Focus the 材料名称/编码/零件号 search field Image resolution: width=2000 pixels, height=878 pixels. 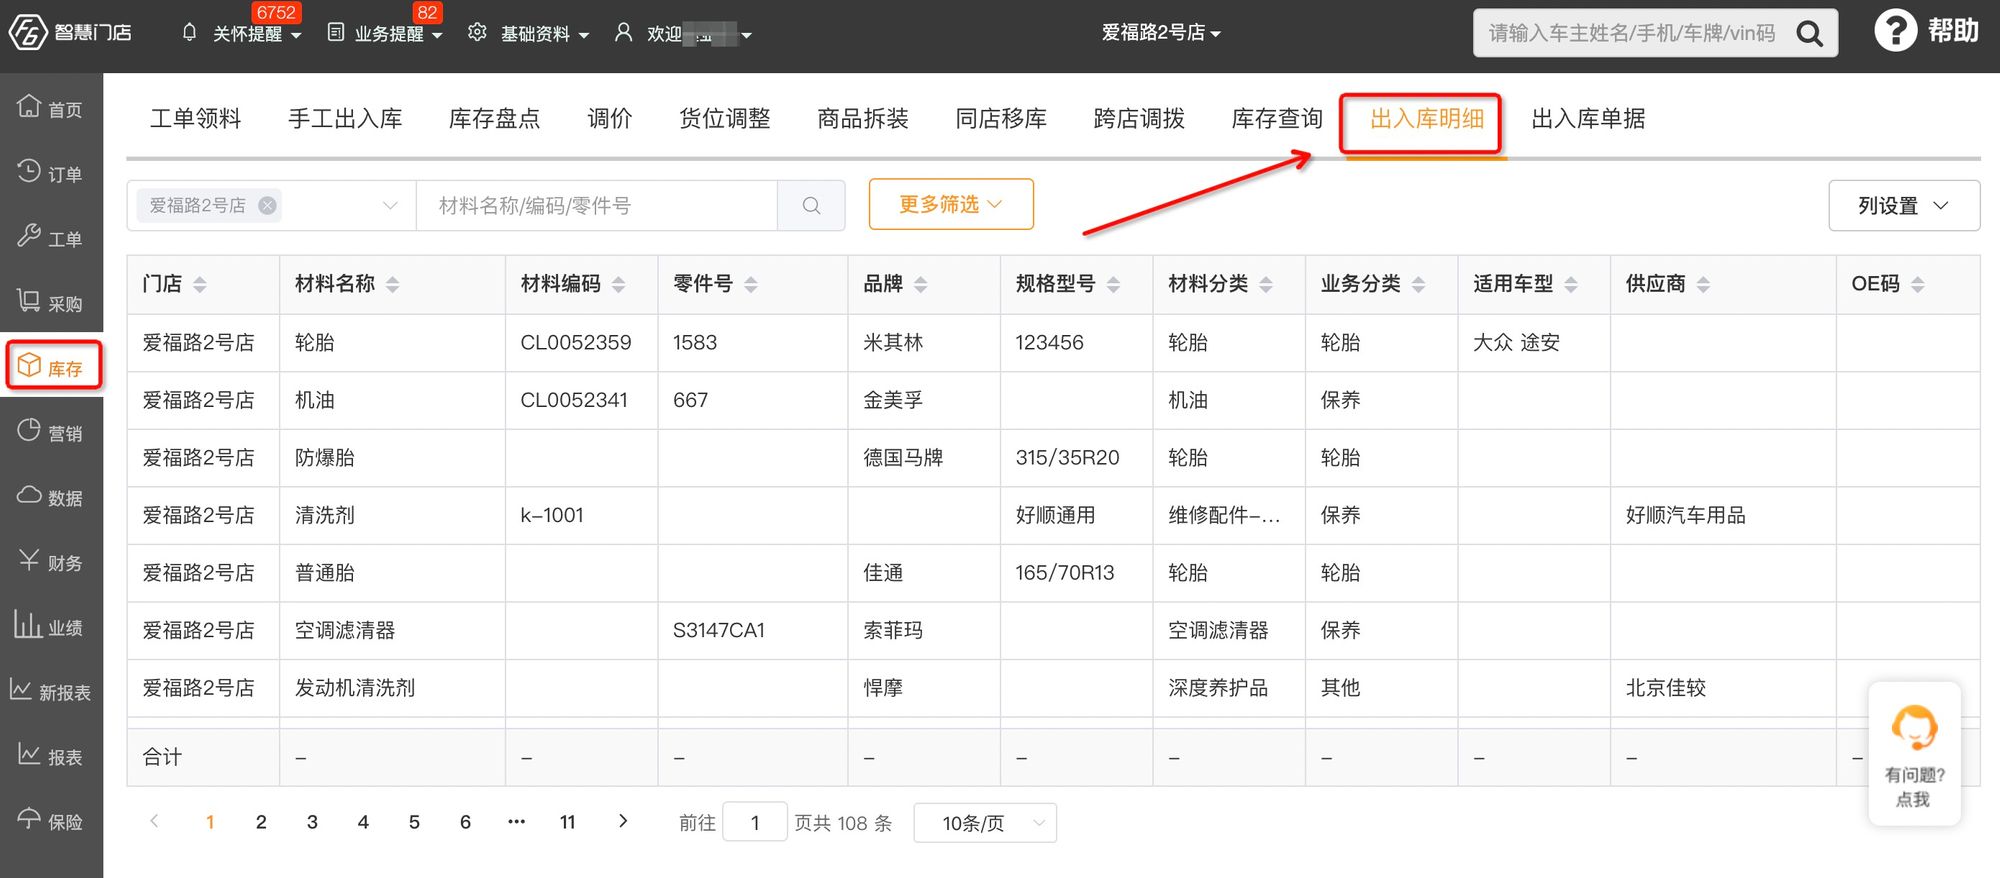(x=597, y=205)
